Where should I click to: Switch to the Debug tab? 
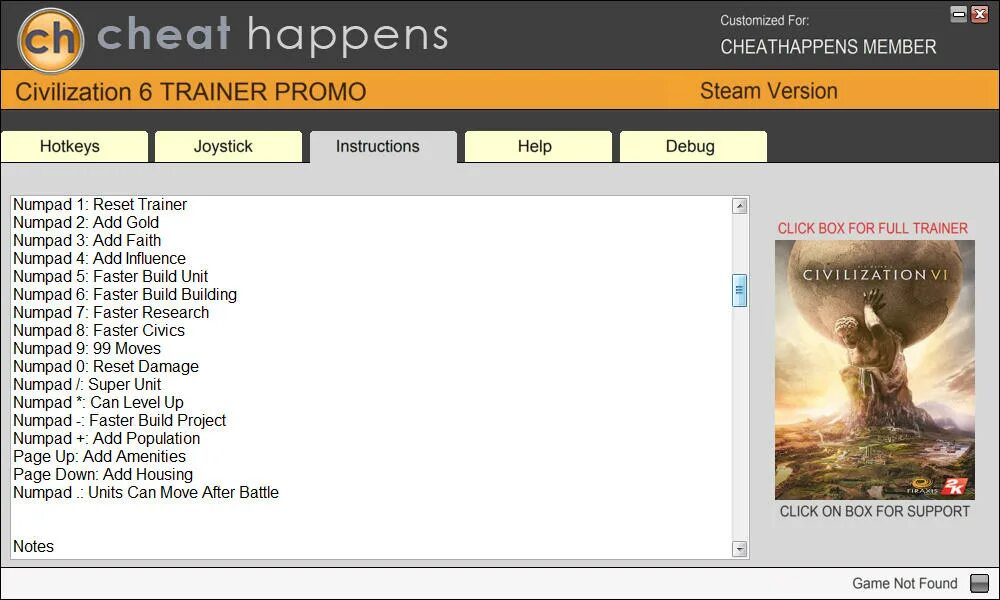tap(693, 147)
